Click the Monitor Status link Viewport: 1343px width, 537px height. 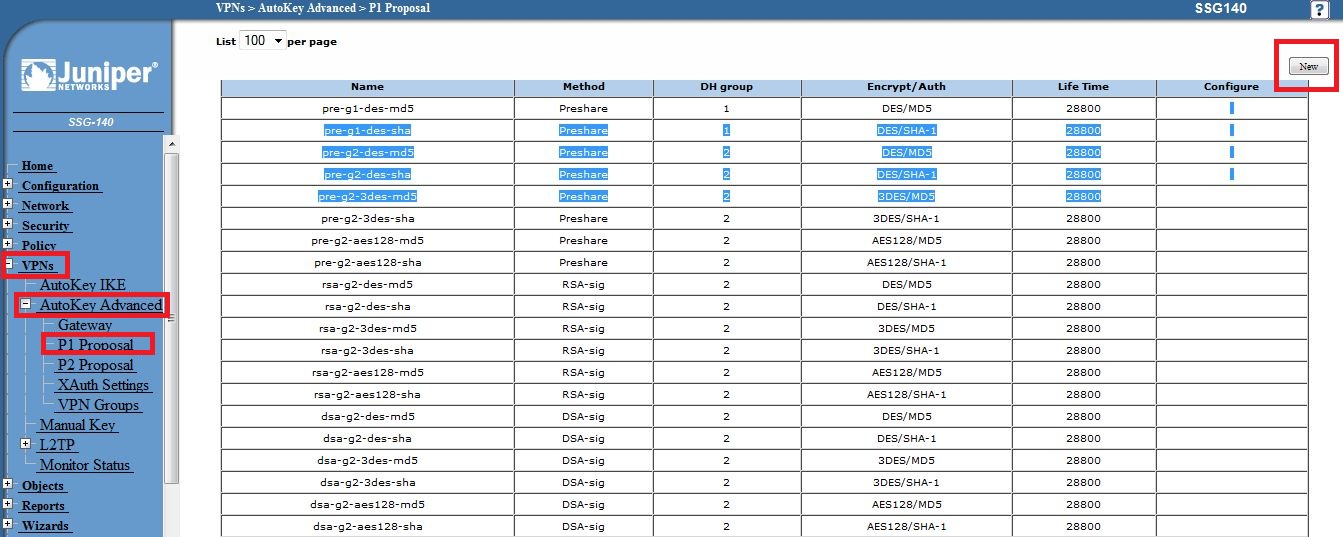tap(86, 465)
